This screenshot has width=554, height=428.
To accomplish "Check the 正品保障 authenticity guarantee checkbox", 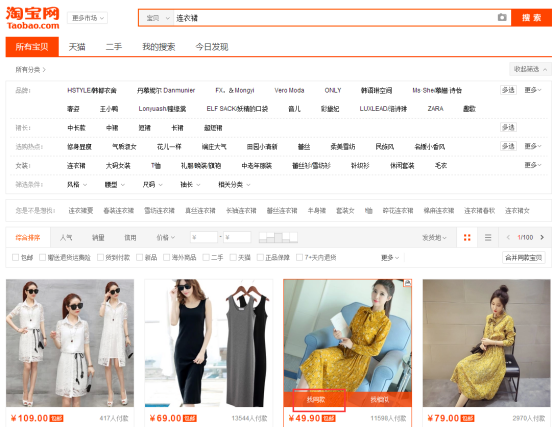I will [x=260, y=257].
